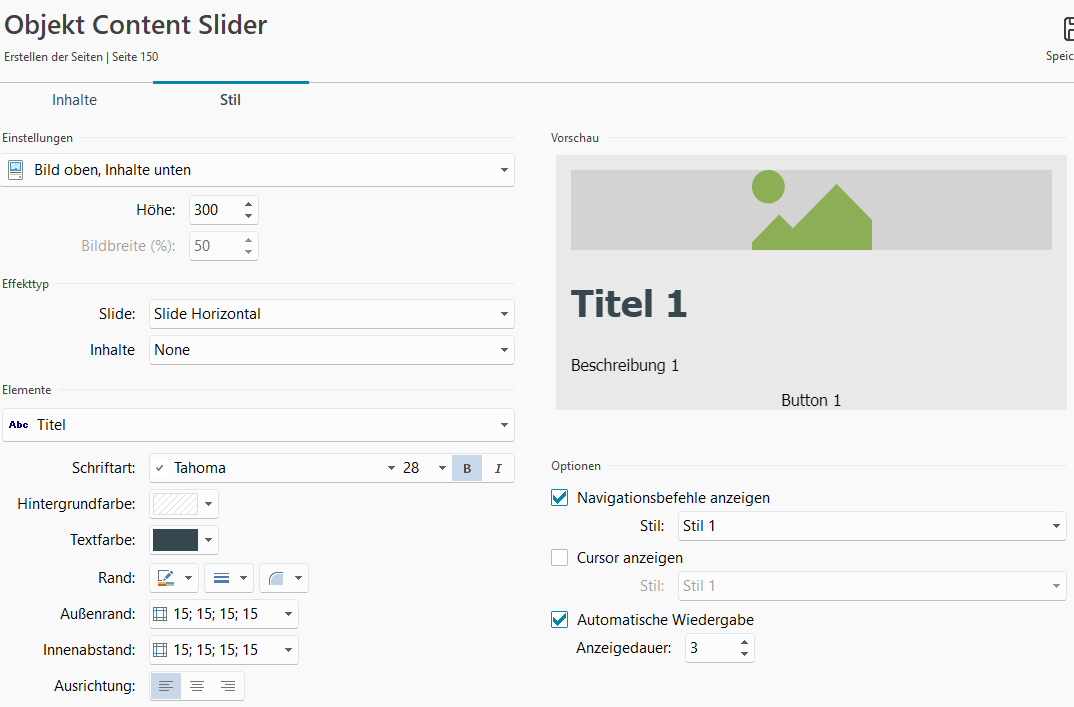The width and height of the screenshot is (1074, 707).
Task: Uncheck Automatische Wiedergabe
Action: pos(560,620)
